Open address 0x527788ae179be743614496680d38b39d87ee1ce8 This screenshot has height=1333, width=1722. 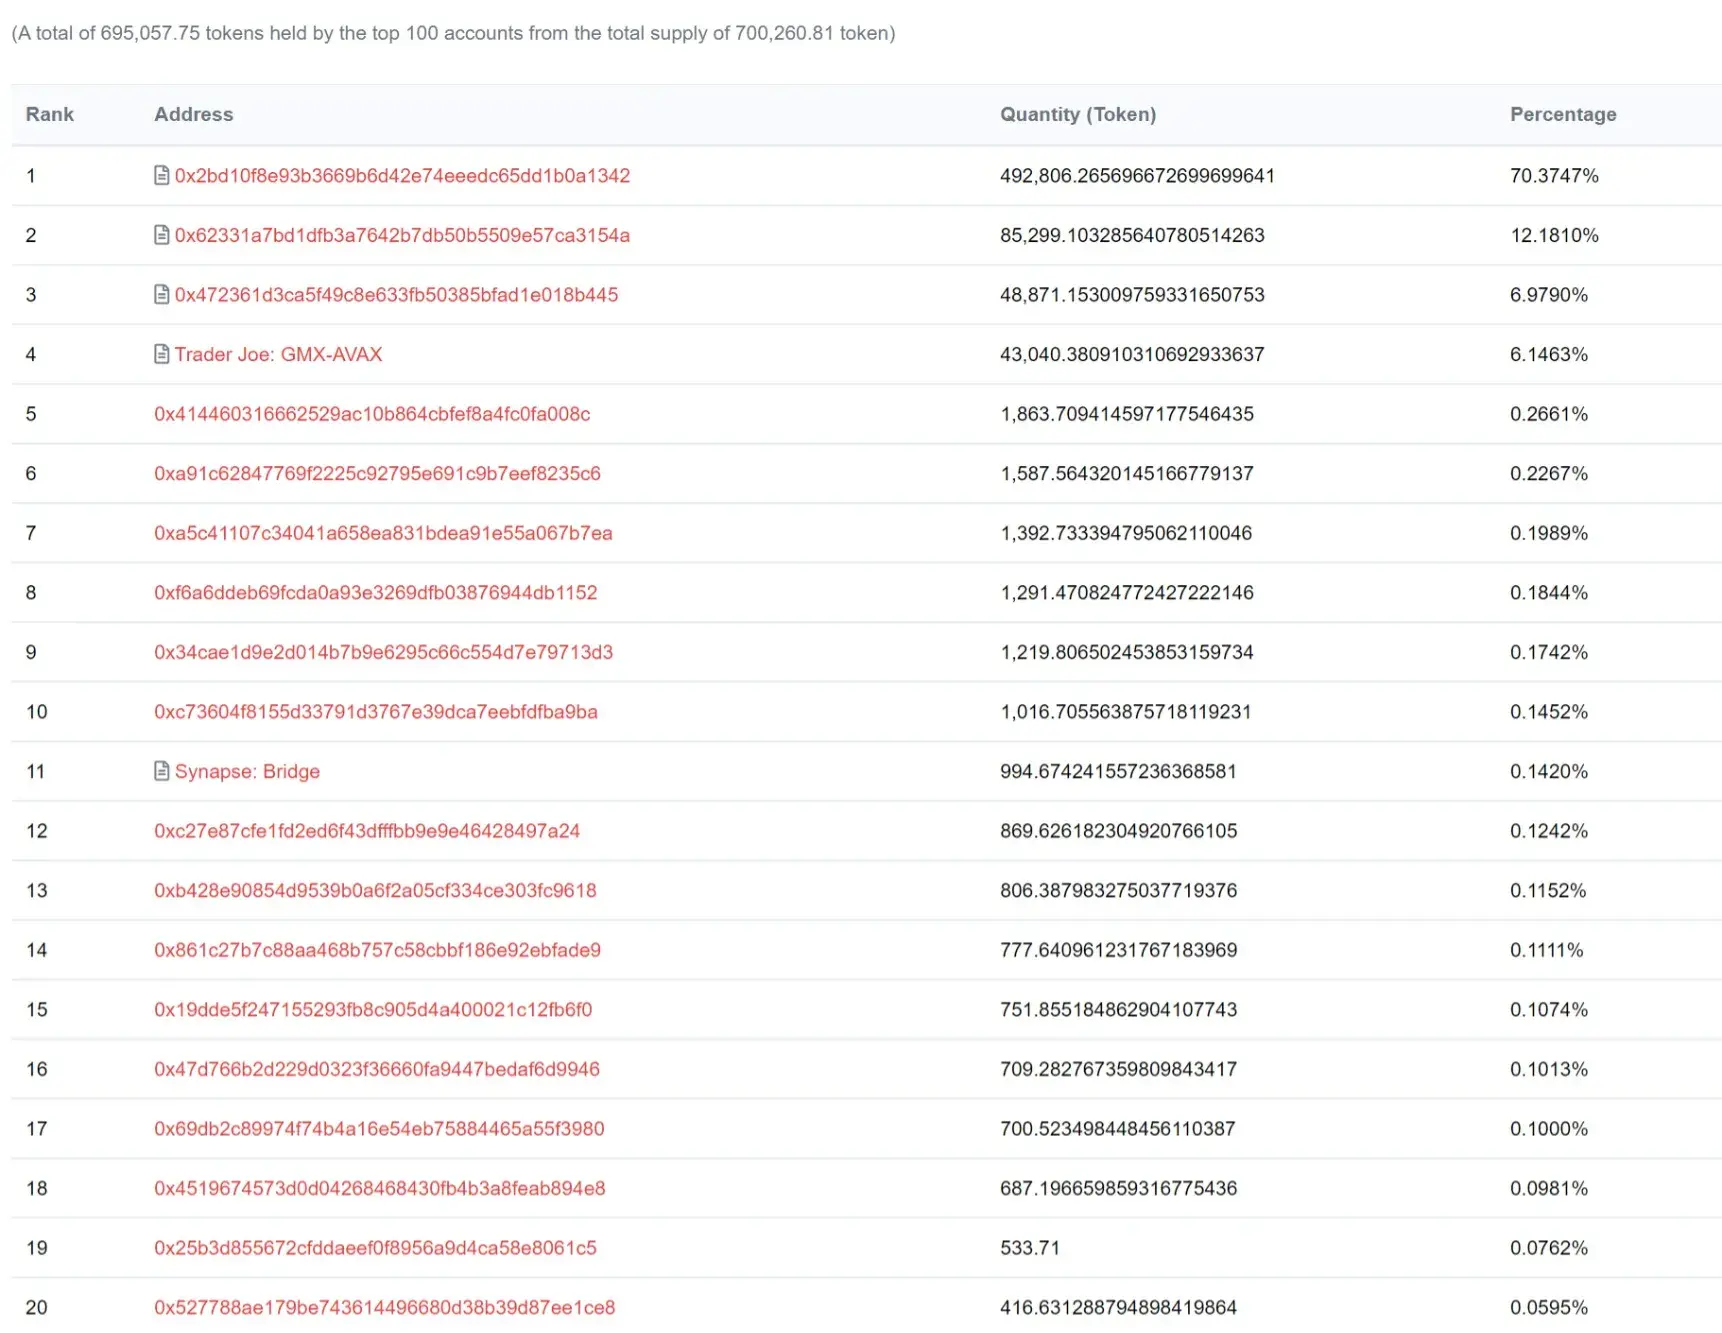384,1307
